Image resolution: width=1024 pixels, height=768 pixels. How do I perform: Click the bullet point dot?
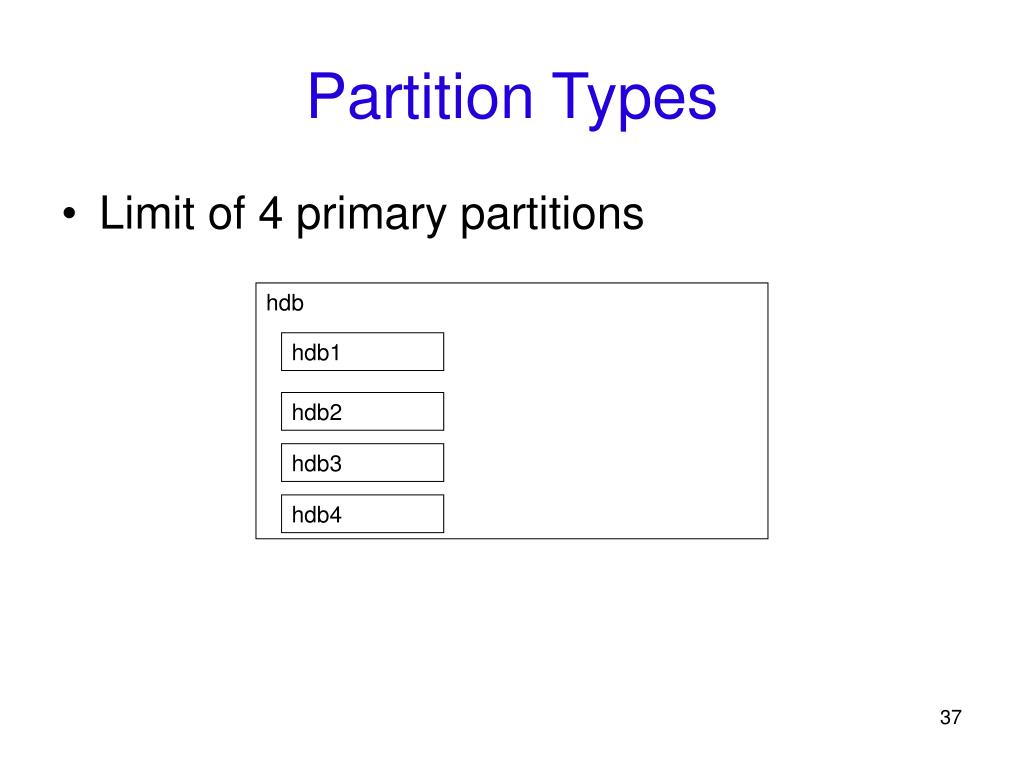70,214
